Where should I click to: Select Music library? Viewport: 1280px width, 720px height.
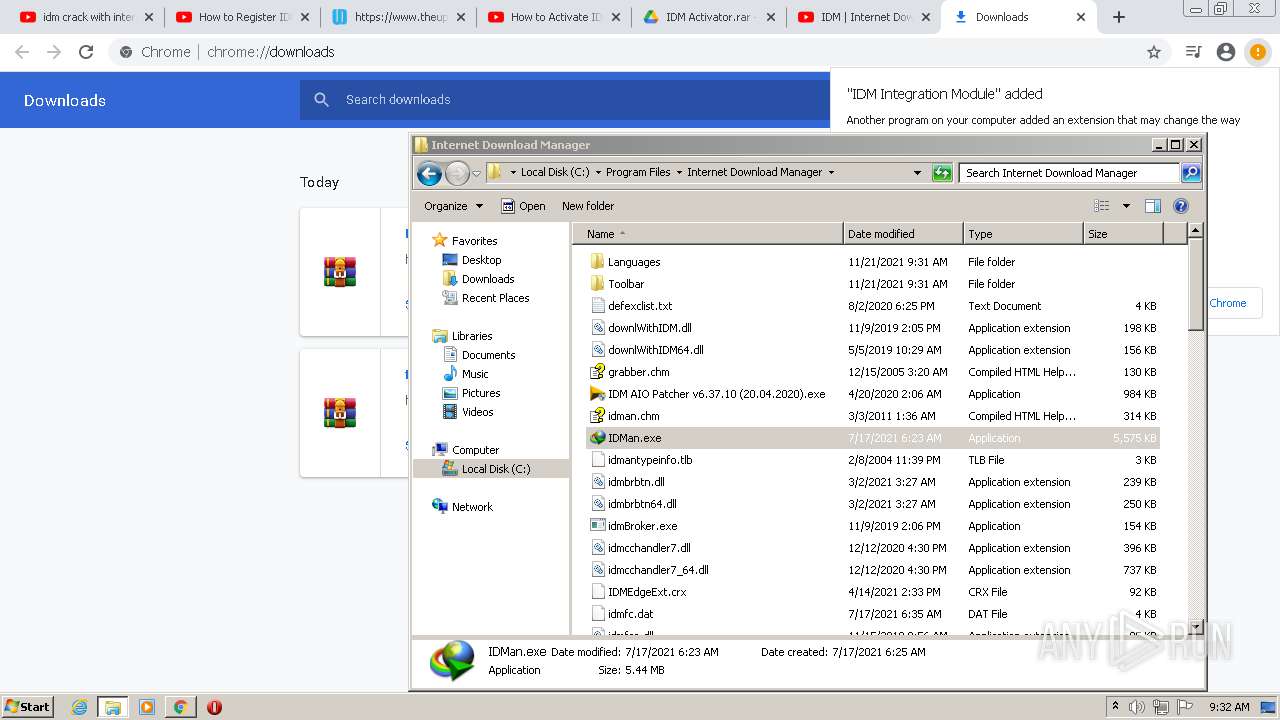(475, 374)
